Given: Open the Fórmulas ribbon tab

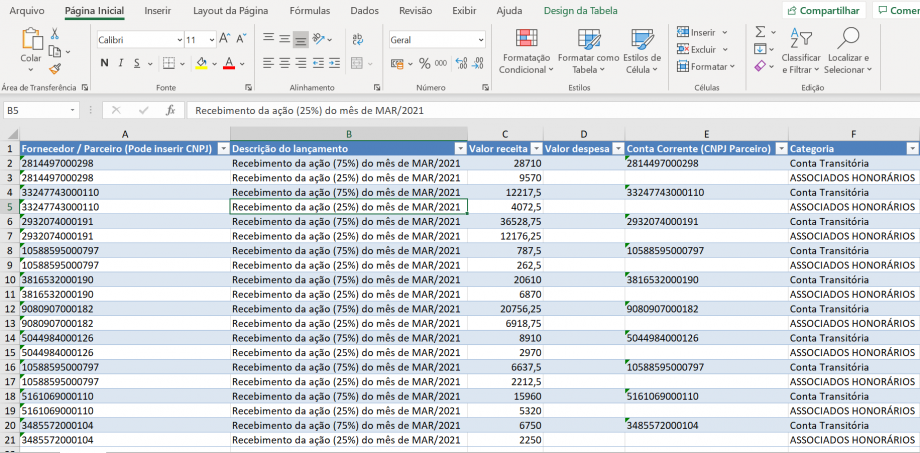Looking at the screenshot, I should pos(309,10).
